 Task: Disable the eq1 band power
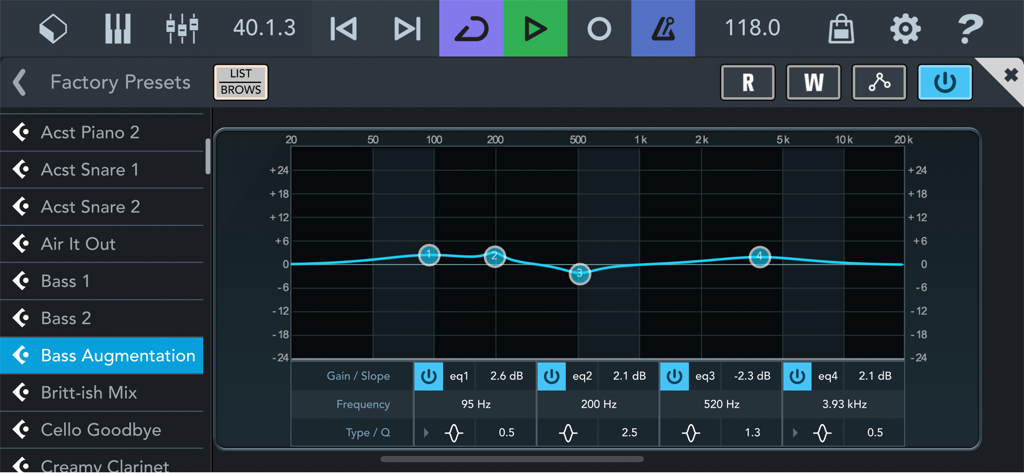click(x=428, y=376)
